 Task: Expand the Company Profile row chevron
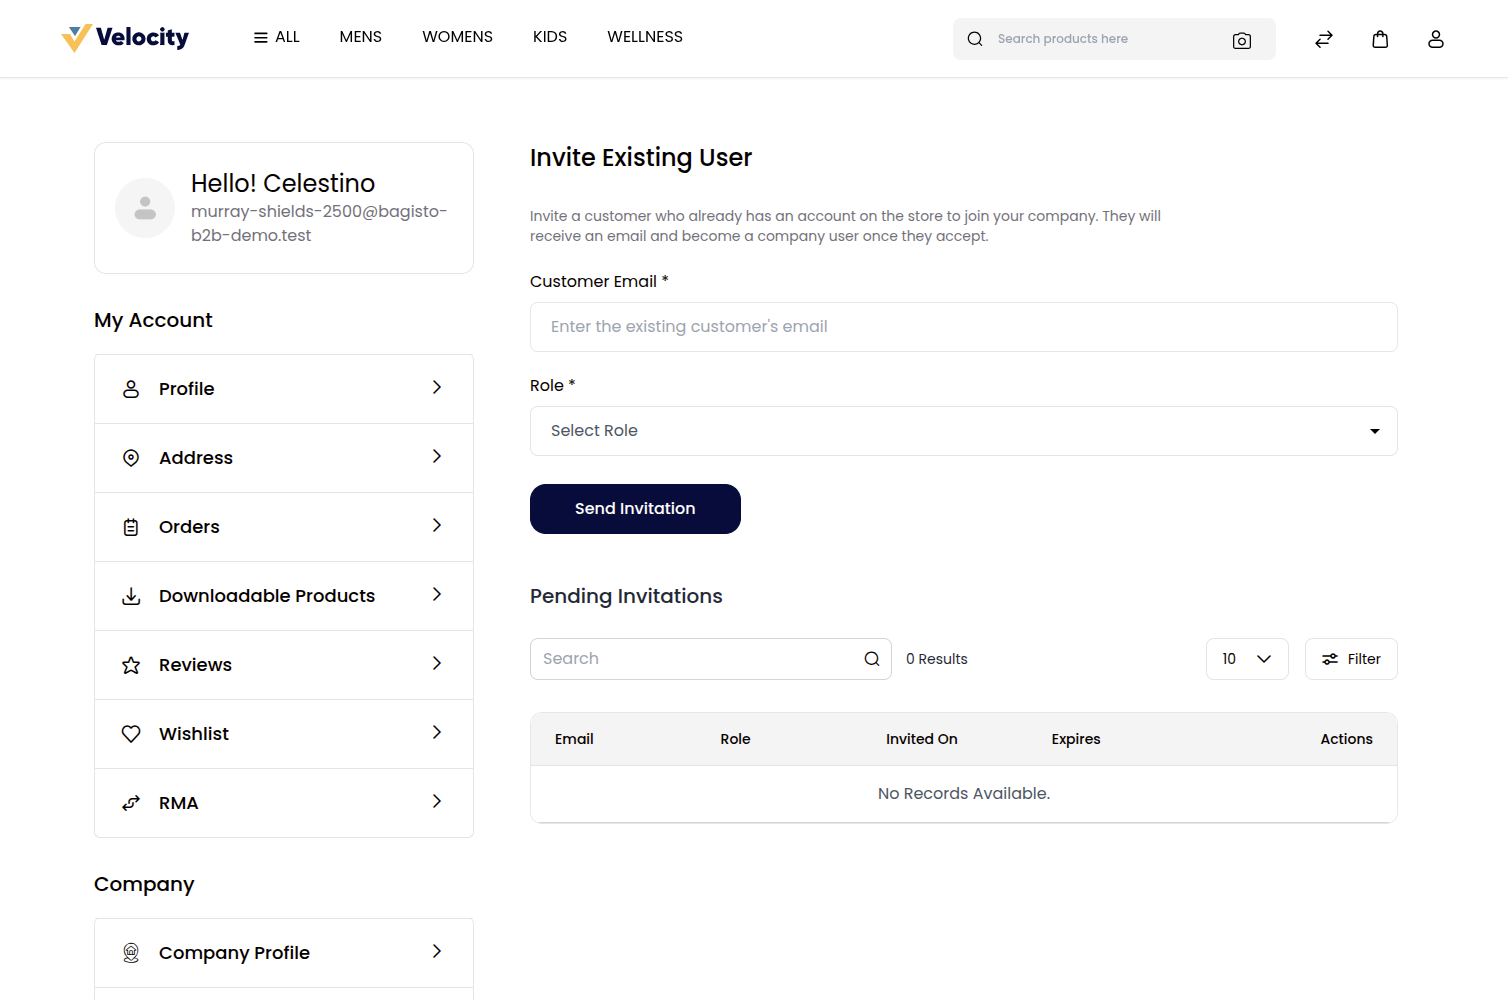click(x=437, y=952)
